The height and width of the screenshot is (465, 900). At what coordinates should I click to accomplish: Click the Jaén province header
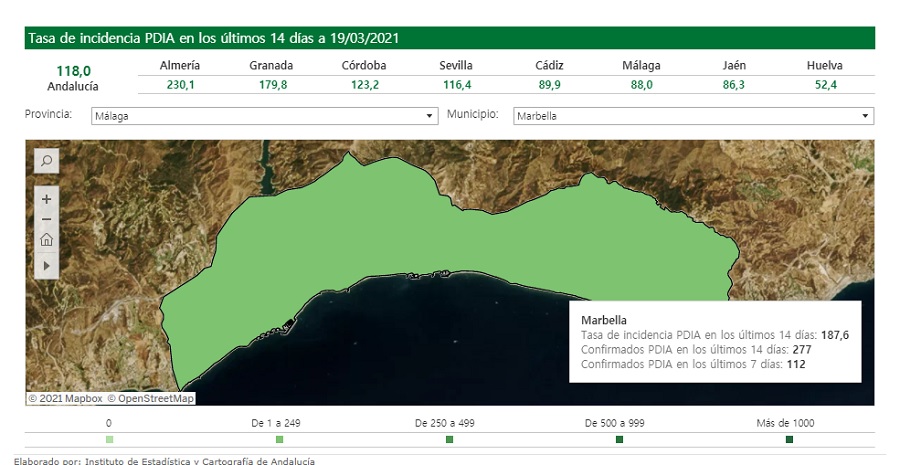(x=734, y=65)
